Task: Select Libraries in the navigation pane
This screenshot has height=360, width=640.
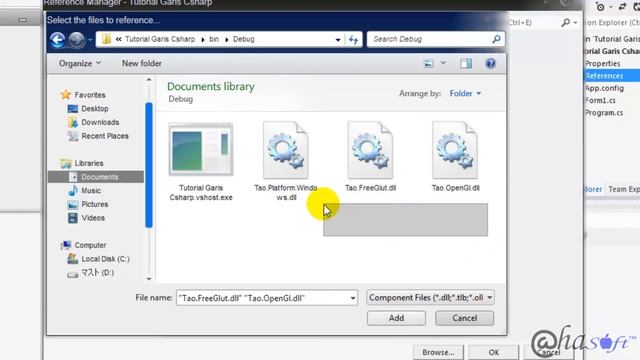Action: 89,163
